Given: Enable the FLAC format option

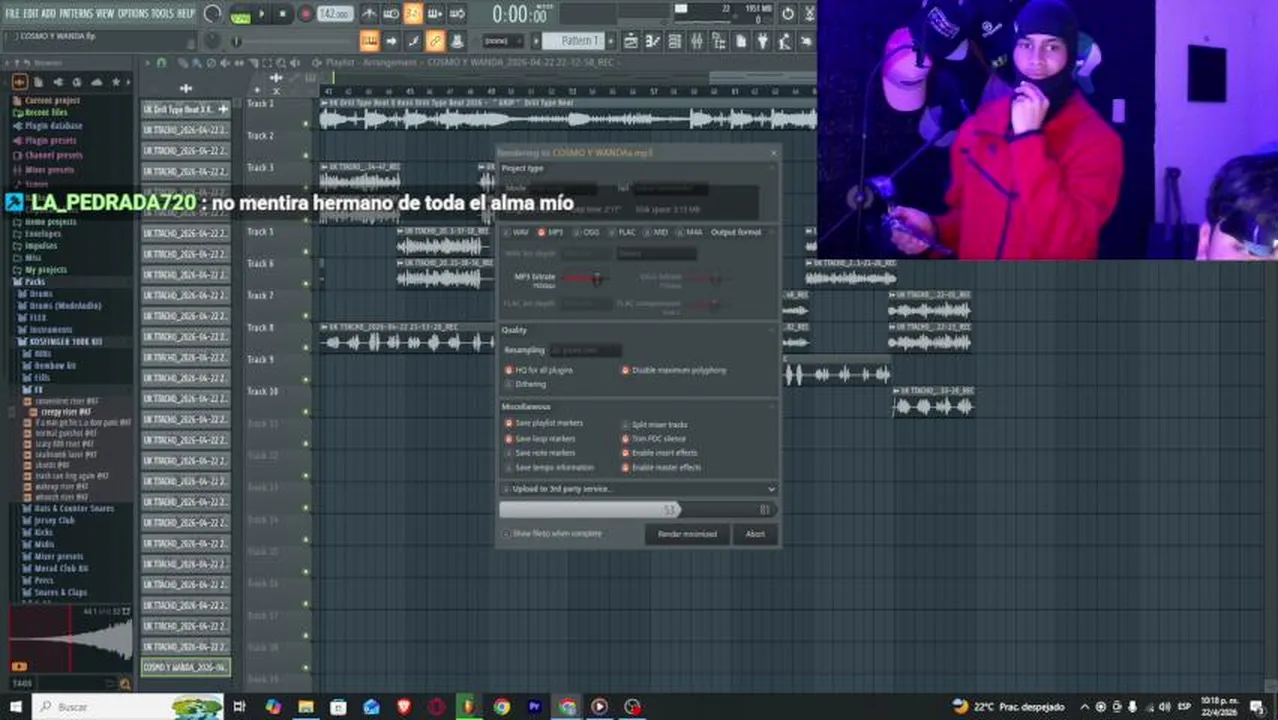Looking at the screenshot, I should [x=622, y=232].
